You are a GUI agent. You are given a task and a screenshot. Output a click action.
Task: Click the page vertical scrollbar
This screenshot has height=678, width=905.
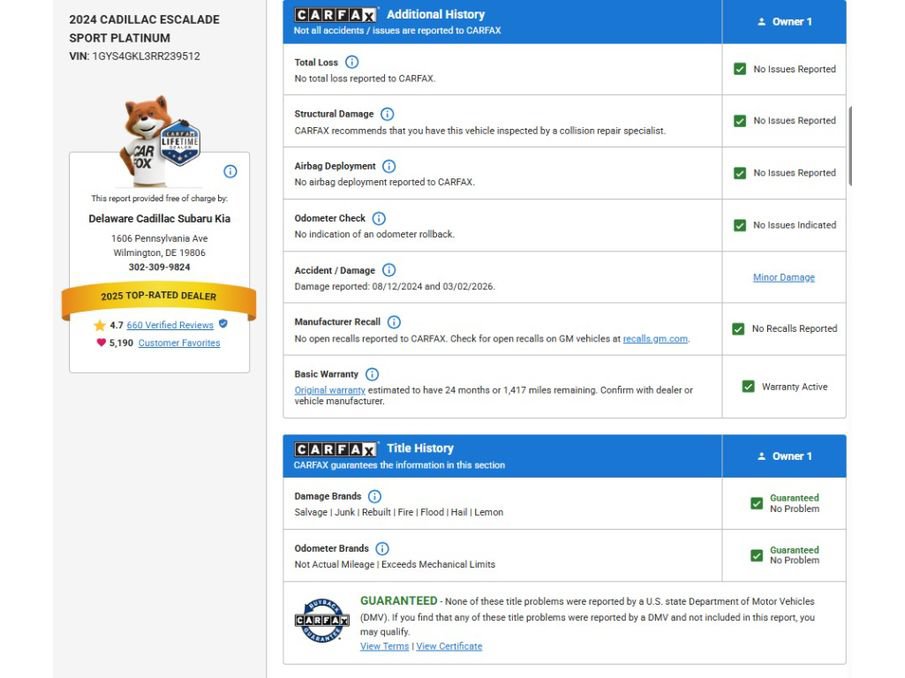point(850,146)
